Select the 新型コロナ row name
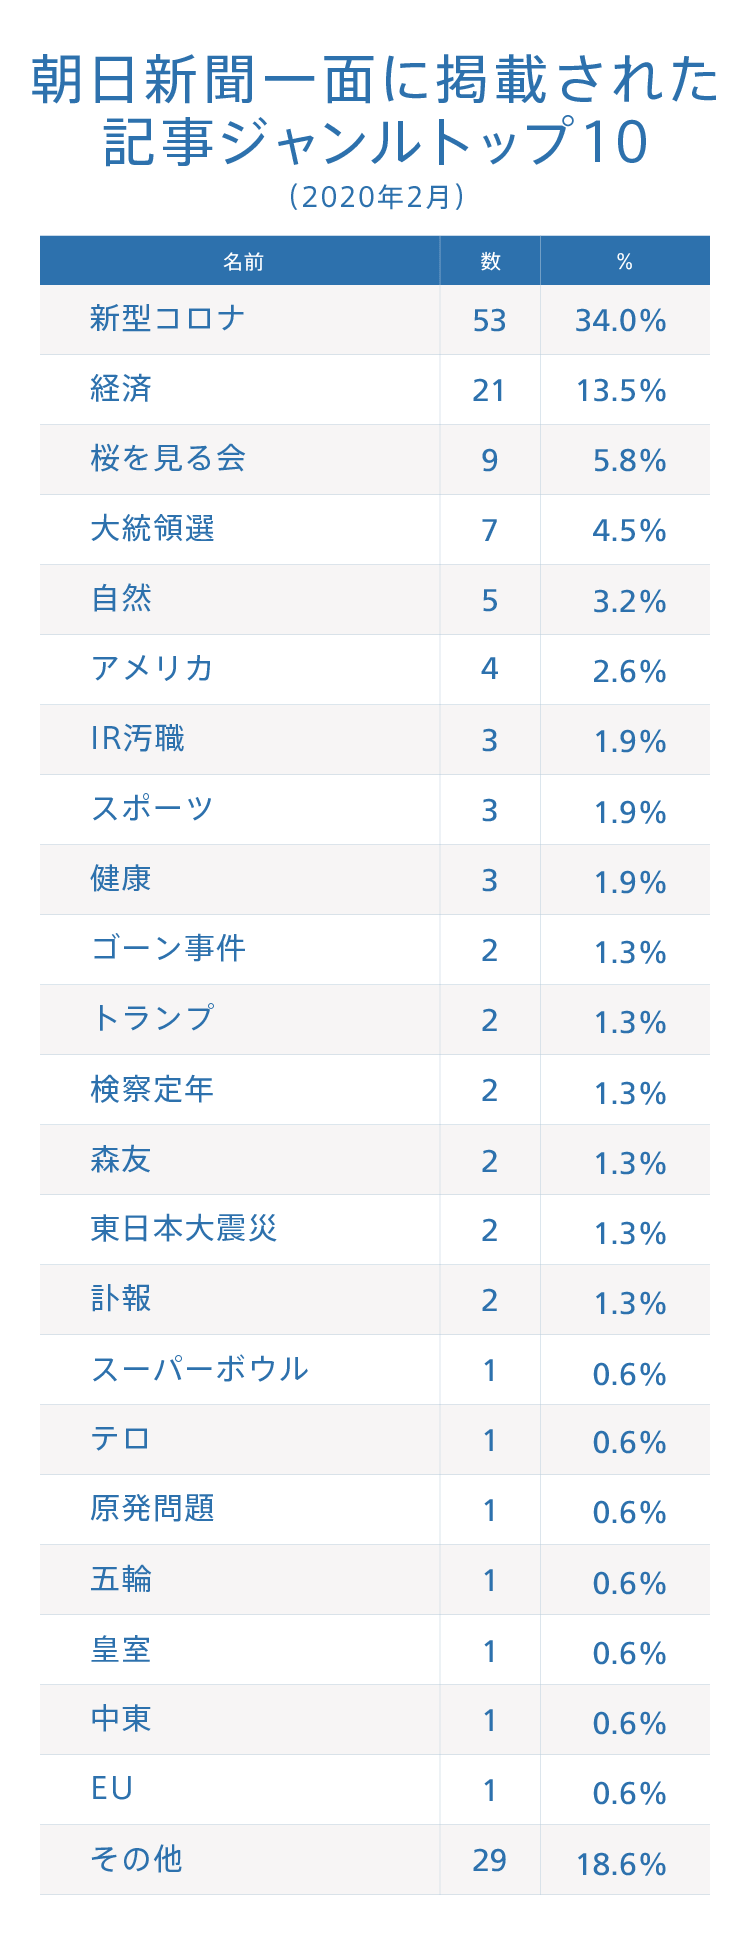 (167, 319)
